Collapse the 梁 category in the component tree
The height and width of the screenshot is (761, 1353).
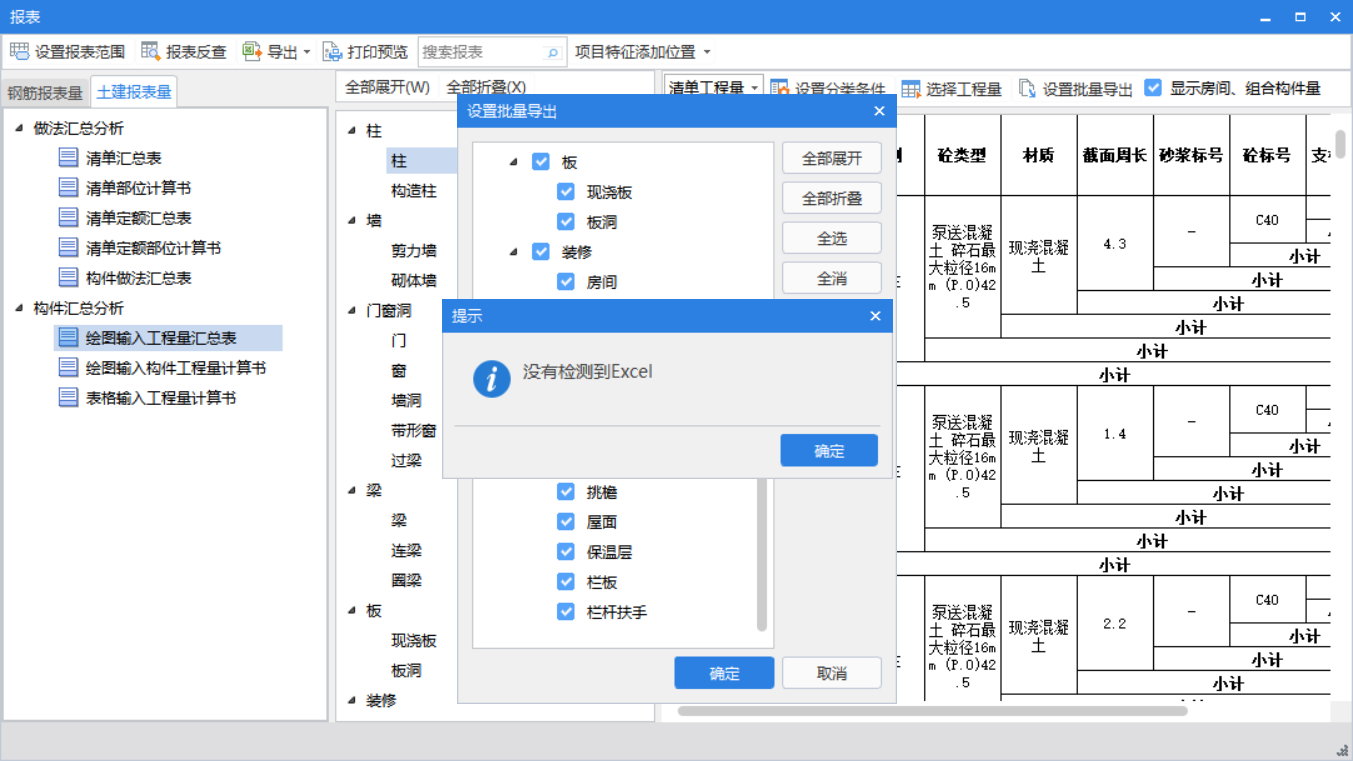coord(352,491)
